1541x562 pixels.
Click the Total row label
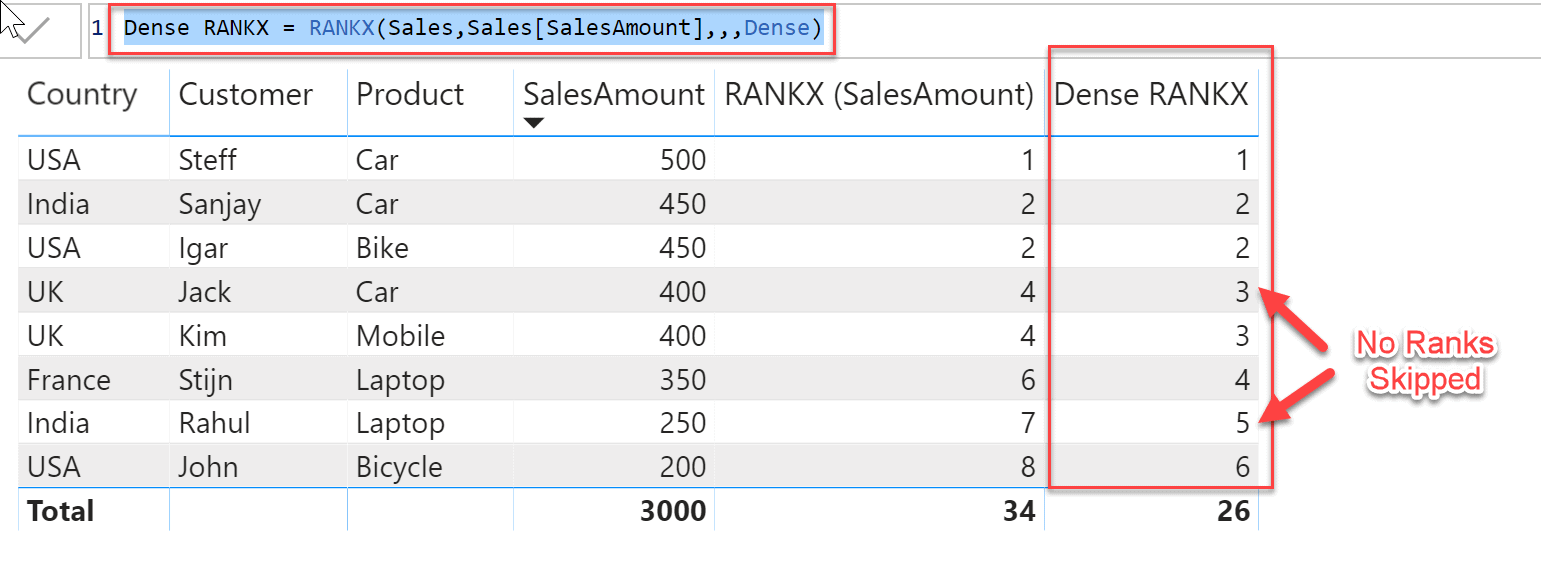[x=60, y=511]
